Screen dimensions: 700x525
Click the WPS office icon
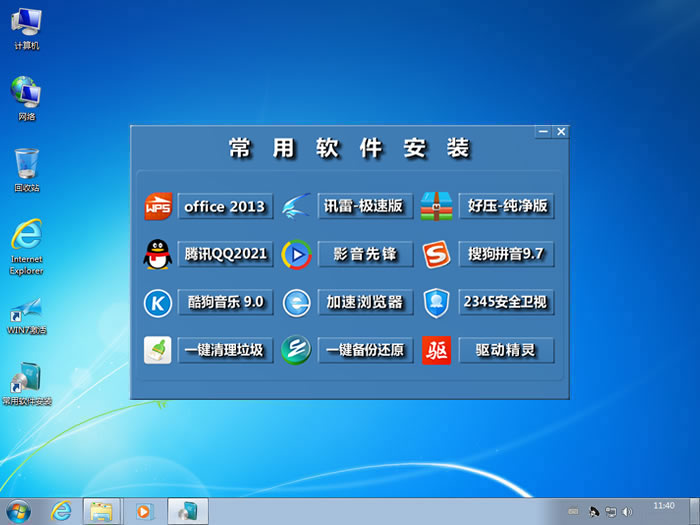[158, 206]
